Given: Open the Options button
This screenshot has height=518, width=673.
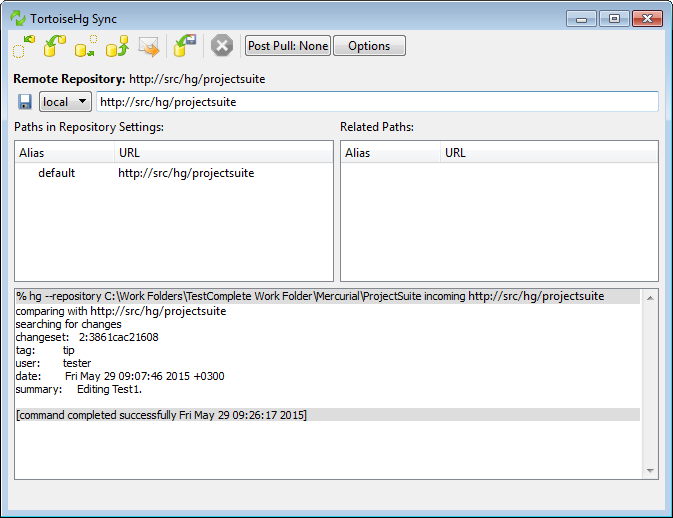Looking at the screenshot, I should [369, 46].
